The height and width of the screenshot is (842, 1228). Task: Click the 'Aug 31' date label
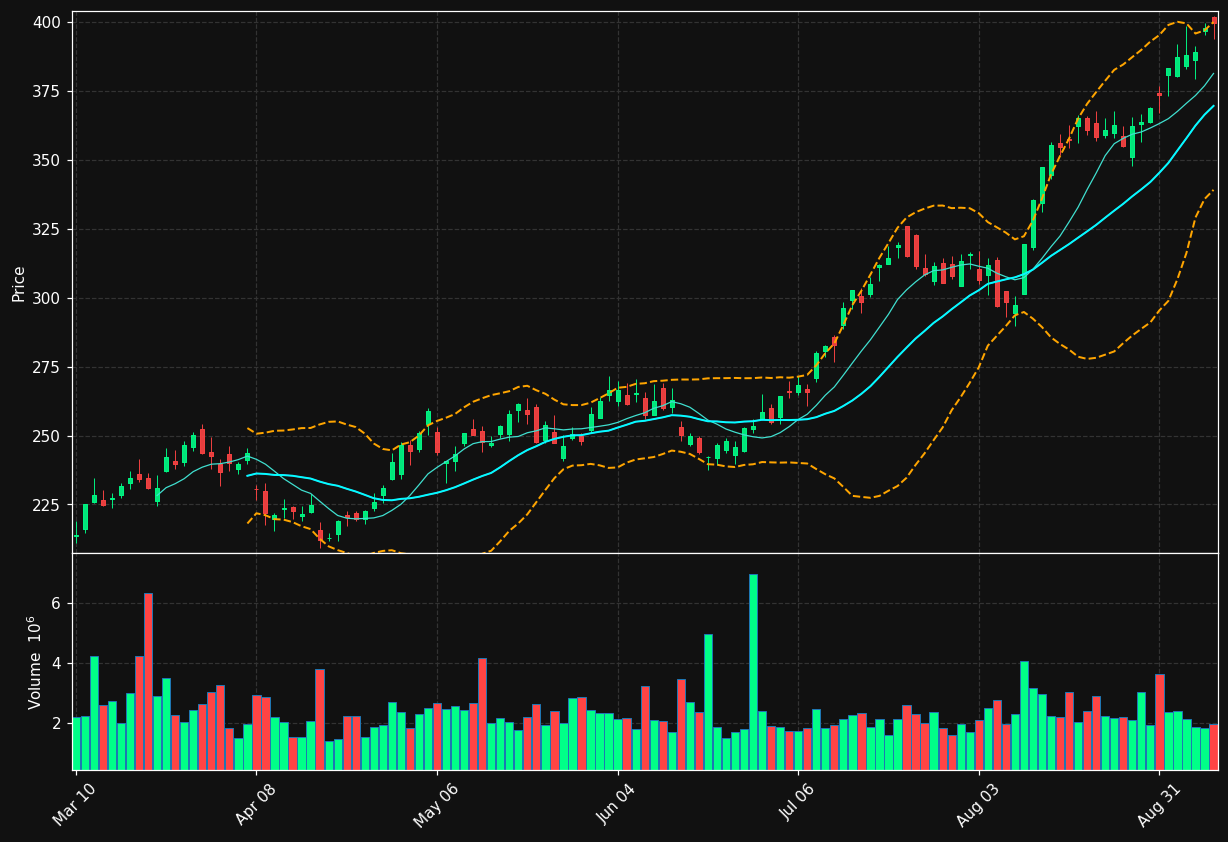point(1158,804)
